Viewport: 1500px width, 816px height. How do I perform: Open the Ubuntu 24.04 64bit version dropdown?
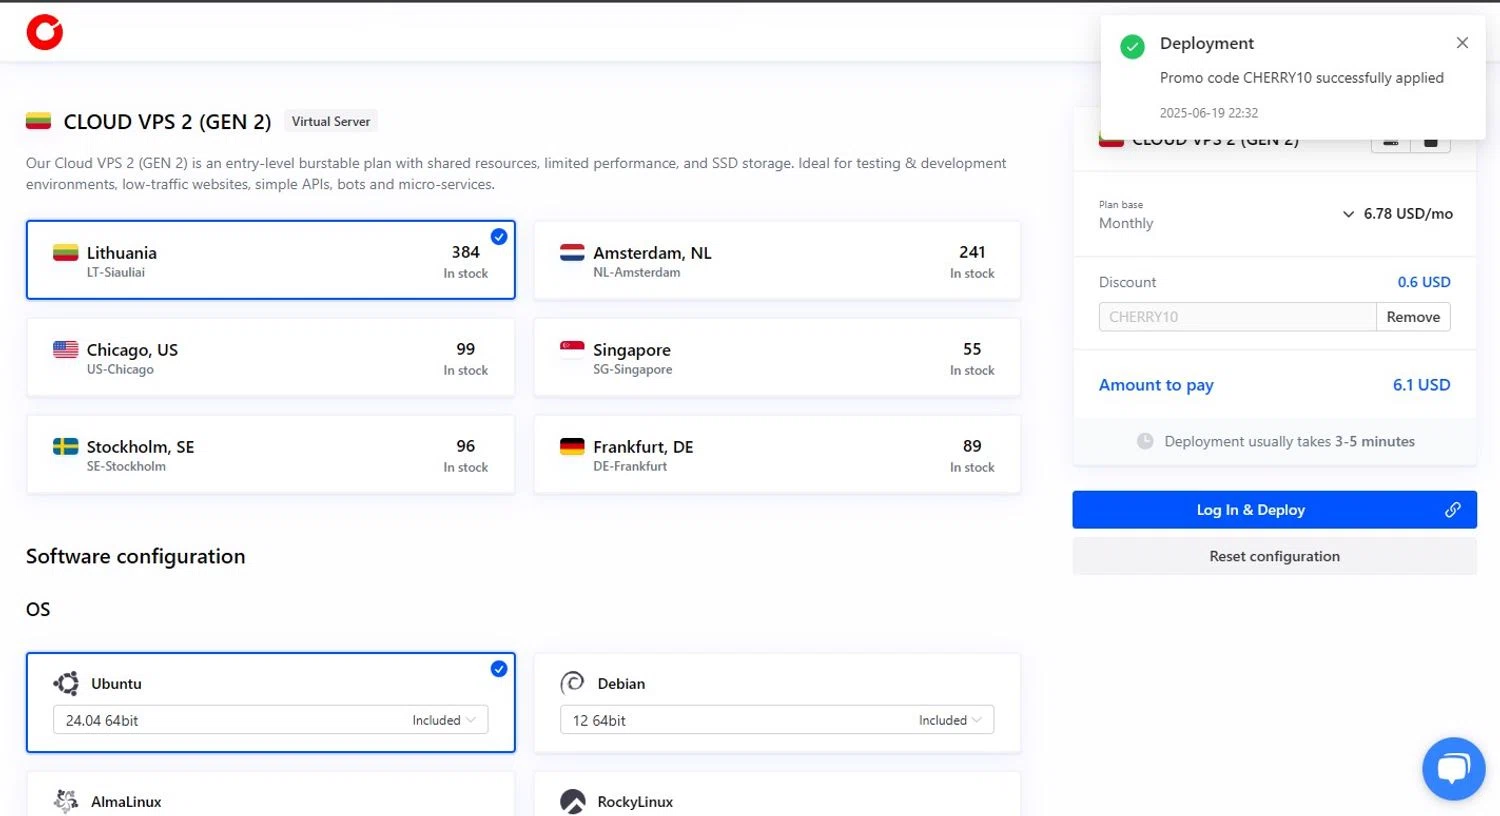click(271, 720)
